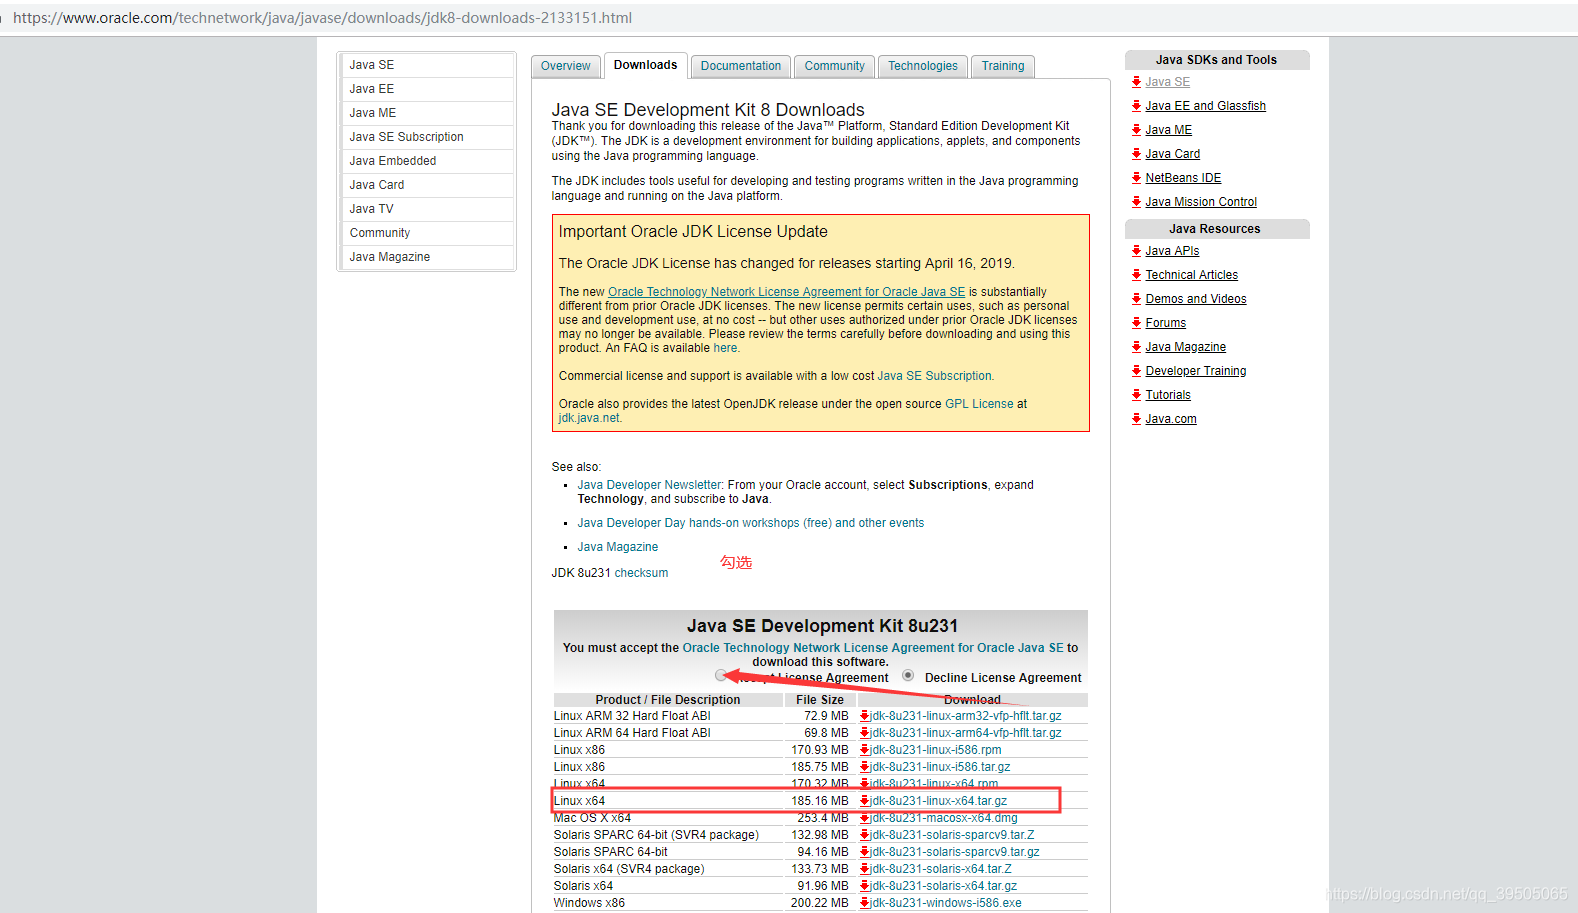Image resolution: width=1578 pixels, height=913 pixels.
Task: Open Java Mission Control link
Action: coord(1201,202)
